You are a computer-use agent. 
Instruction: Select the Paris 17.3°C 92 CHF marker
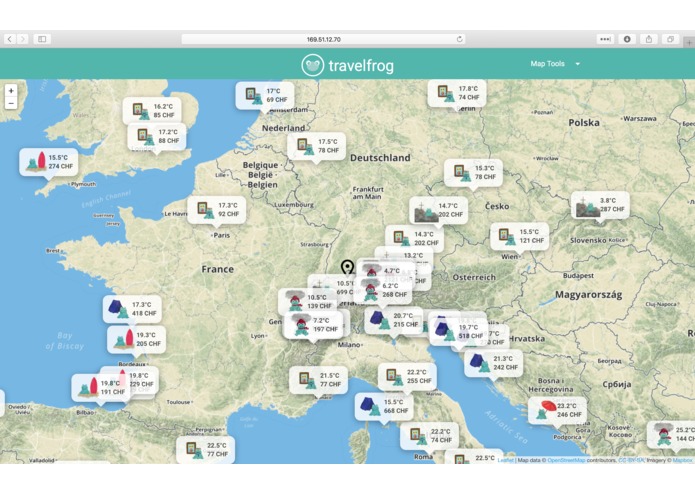pos(216,210)
